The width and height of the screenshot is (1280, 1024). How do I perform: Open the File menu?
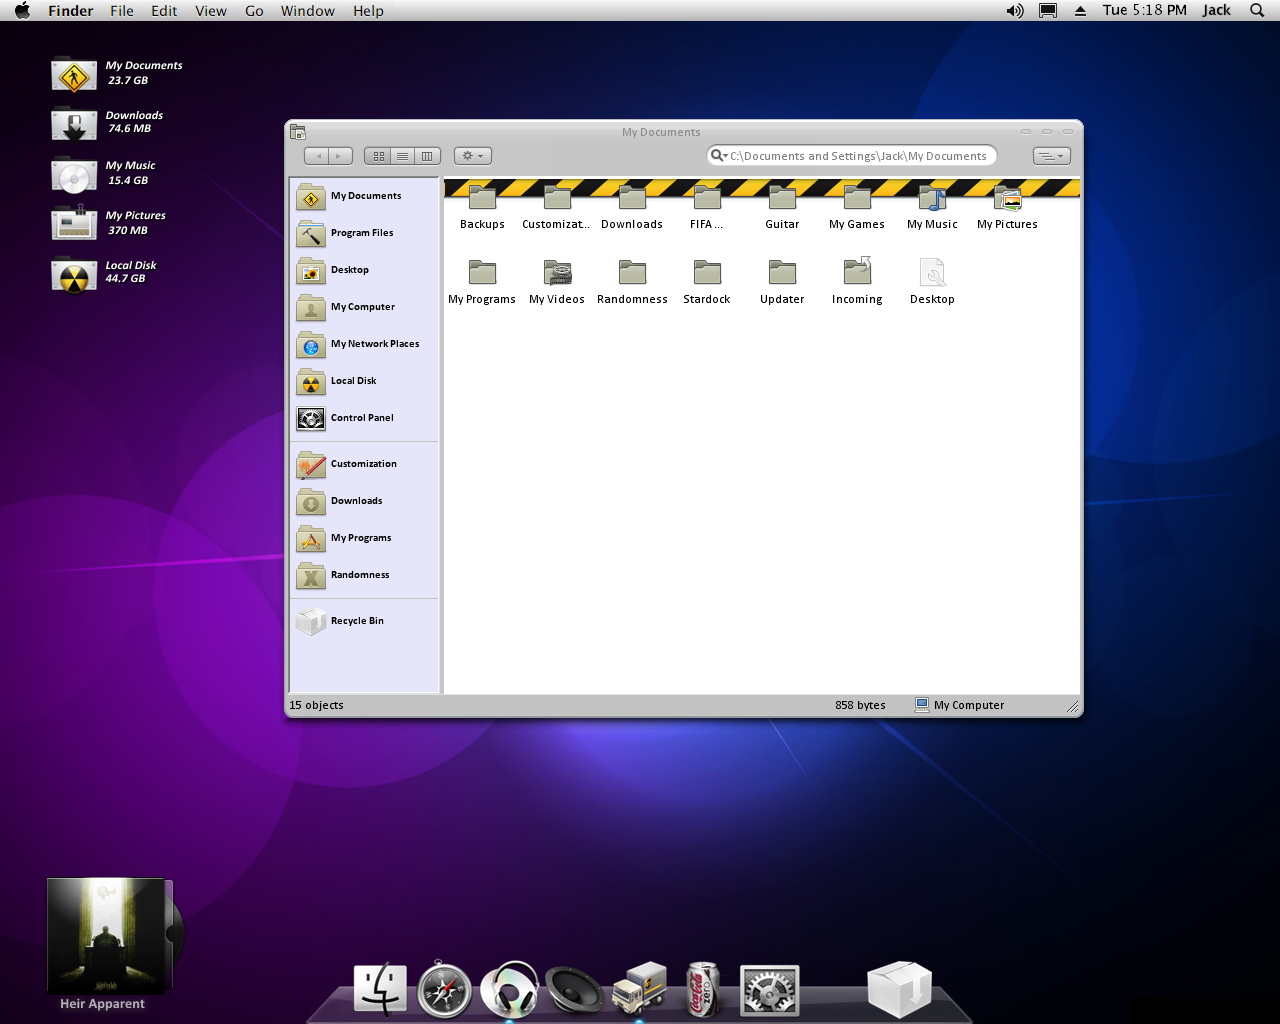point(122,10)
